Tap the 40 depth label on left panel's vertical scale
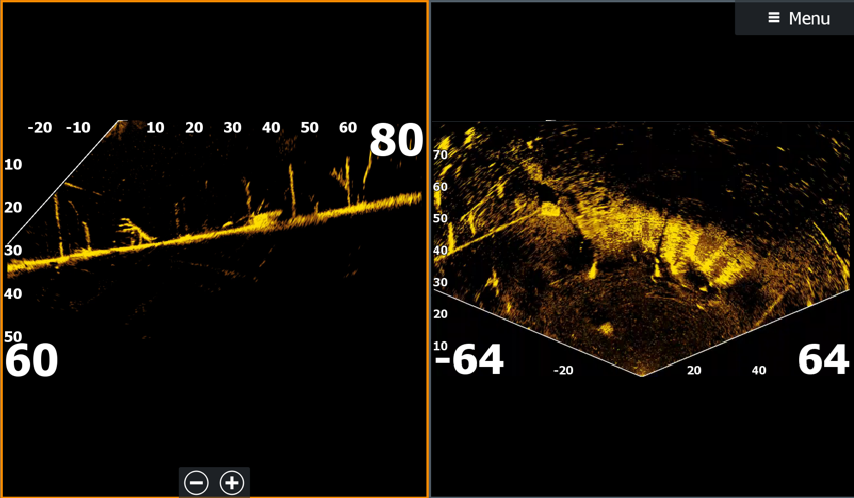The height and width of the screenshot is (498, 854). tap(13, 294)
